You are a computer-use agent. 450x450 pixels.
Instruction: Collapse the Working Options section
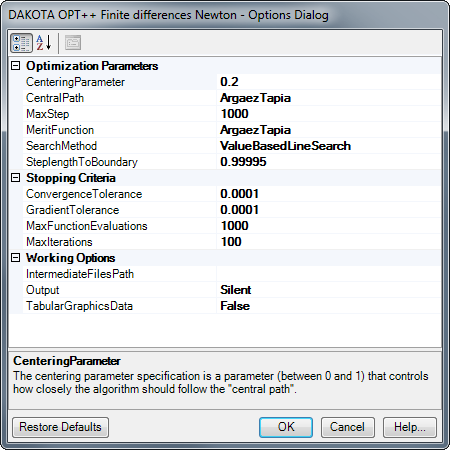15,258
